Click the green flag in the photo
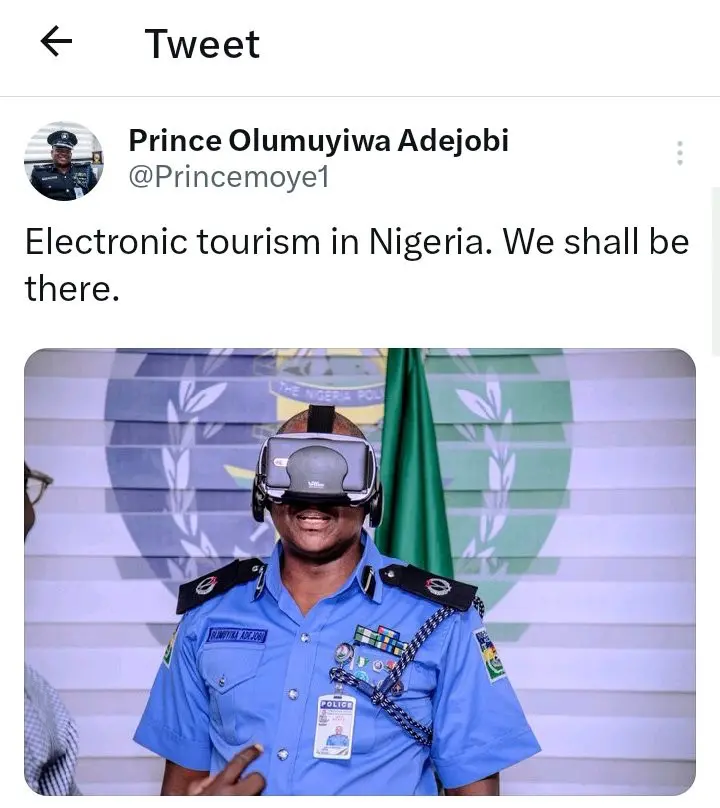This screenshot has width=720, height=808. [414, 464]
